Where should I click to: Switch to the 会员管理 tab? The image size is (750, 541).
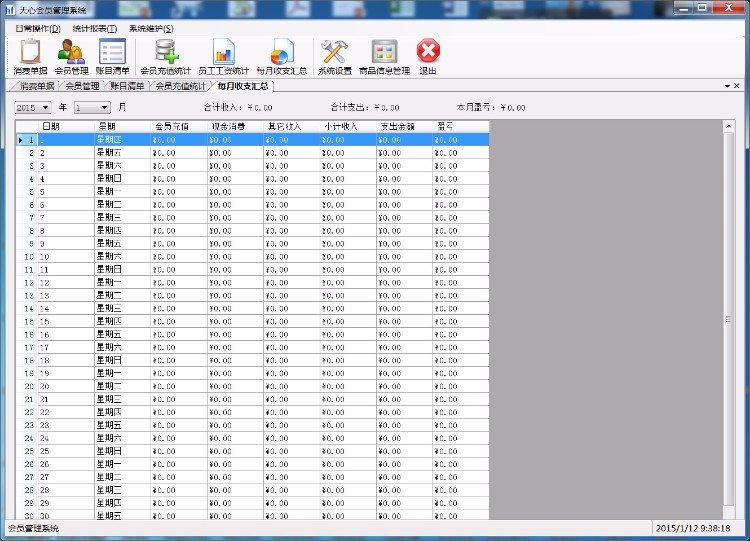point(82,86)
